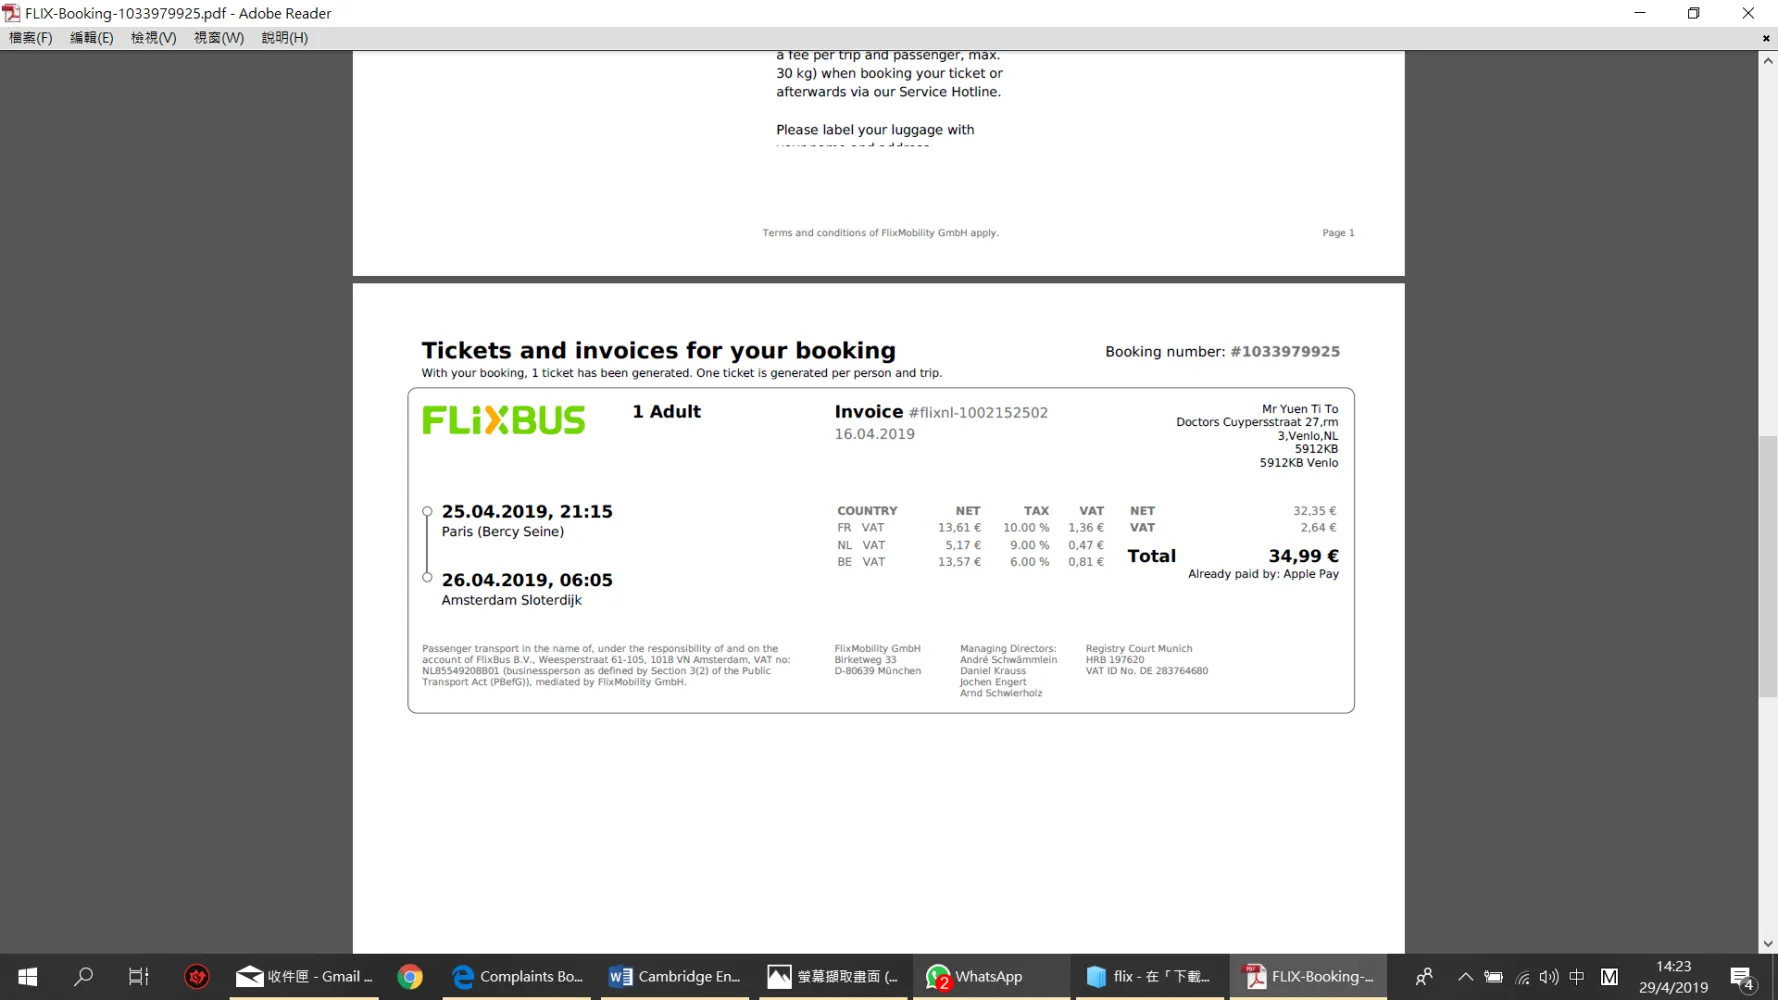The height and width of the screenshot is (1000, 1778).
Task: Click the scroll up arrow of the vertical scrollbar
Action: pyautogui.click(x=1768, y=61)
